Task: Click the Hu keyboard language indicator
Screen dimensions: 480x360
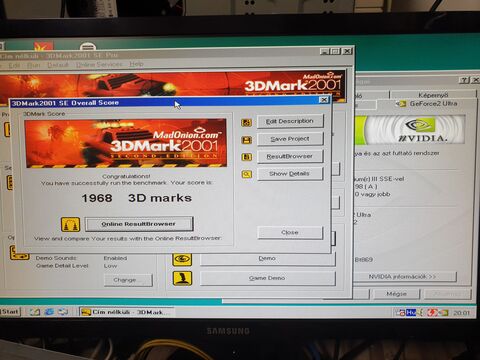Action: [411, 313]
